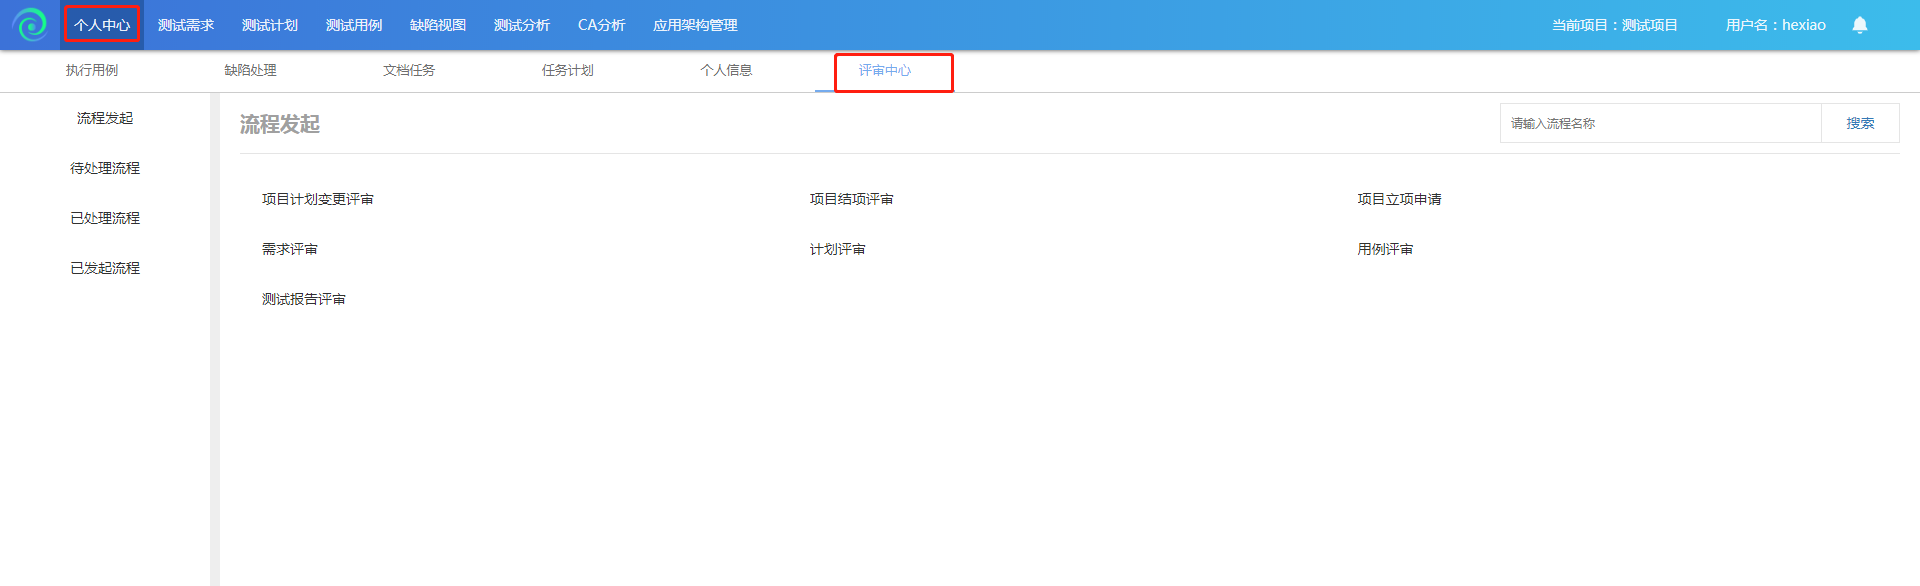This screenshot has width=1920, height=586.
Task: Open 缺陷视图 from the top bar
Action: (x=438, y=25)
